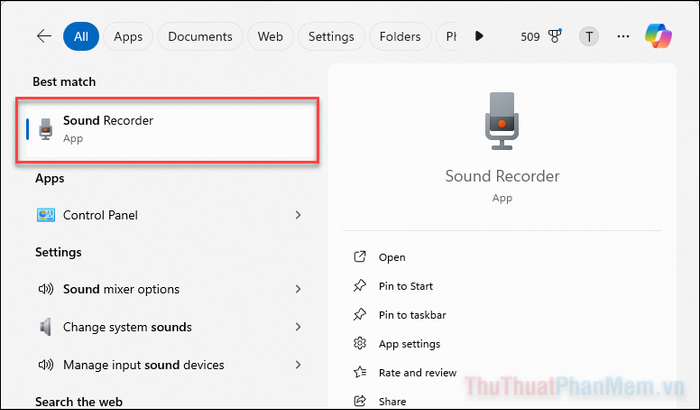Open the Sound Recorder best match result

(x=167, y=130)
